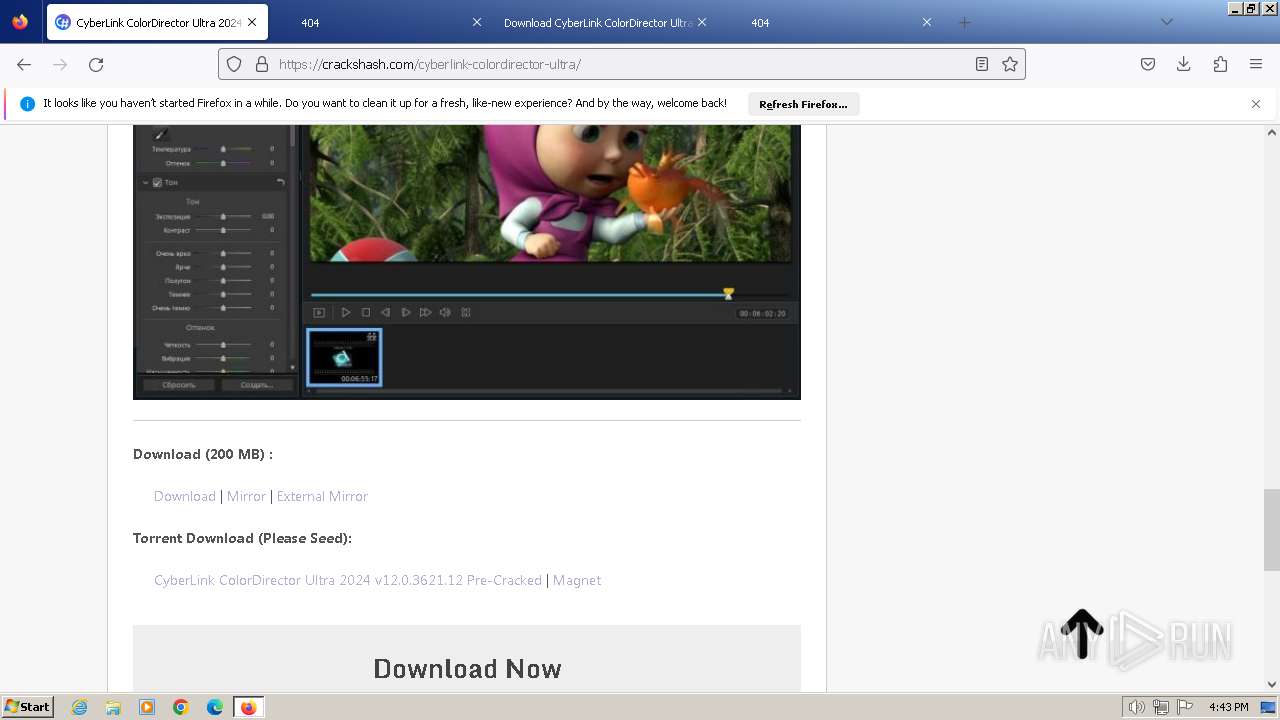
Task: Close the first 404 tab
Action: point(476,22)
